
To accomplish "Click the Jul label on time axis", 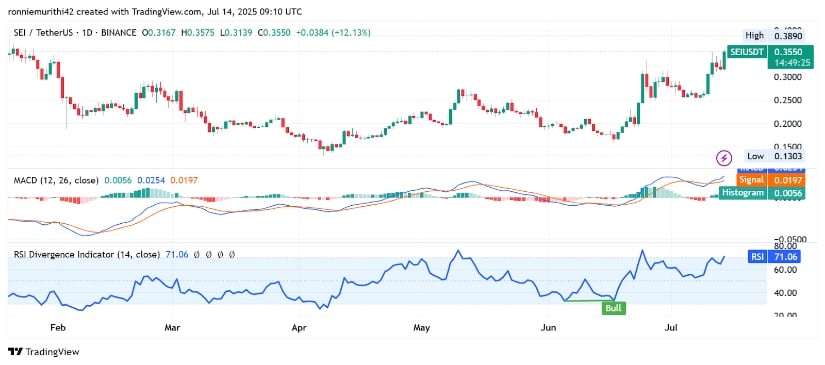I will coord(672,328).
